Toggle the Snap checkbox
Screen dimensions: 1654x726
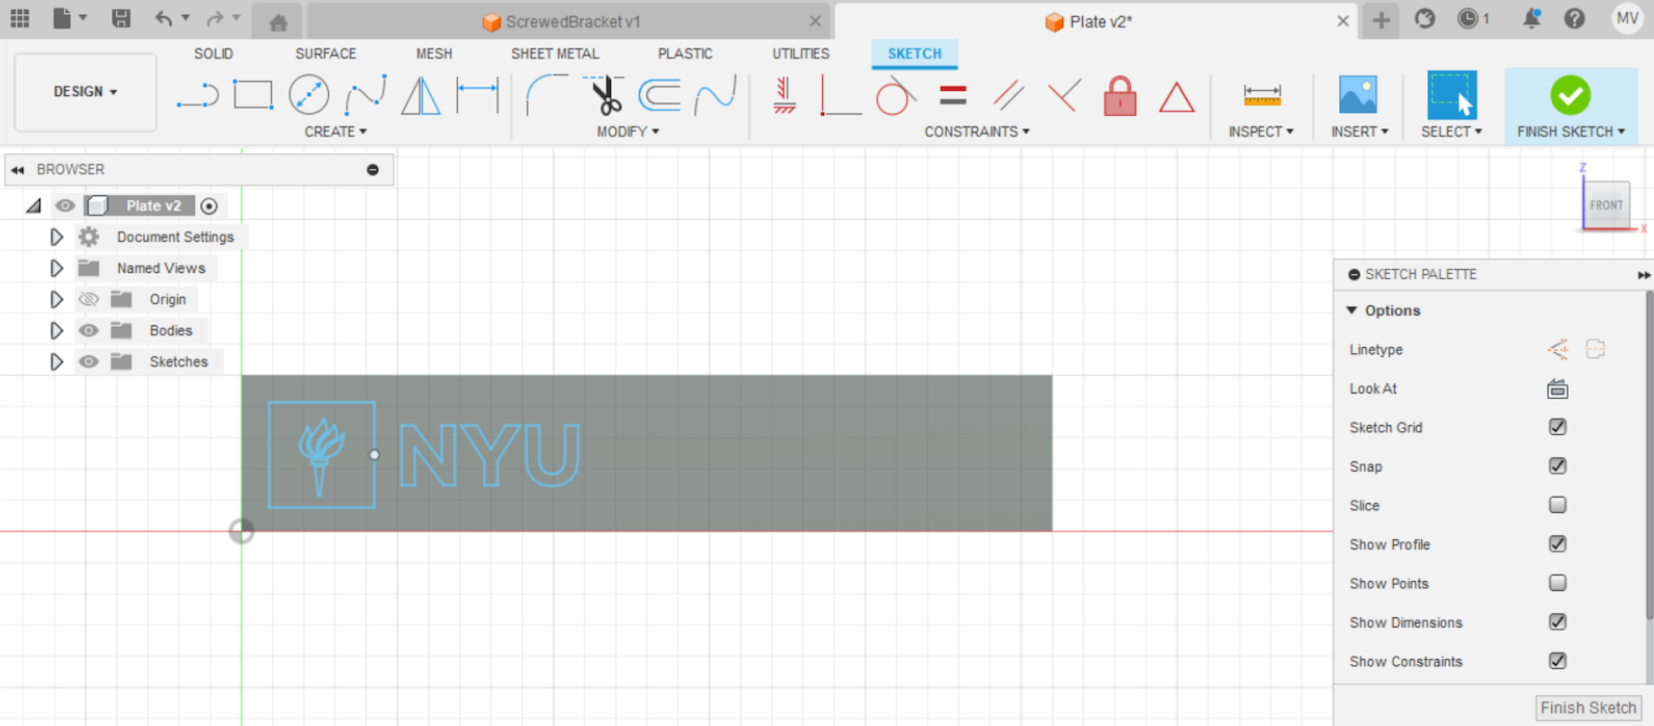coord(1557,466)
